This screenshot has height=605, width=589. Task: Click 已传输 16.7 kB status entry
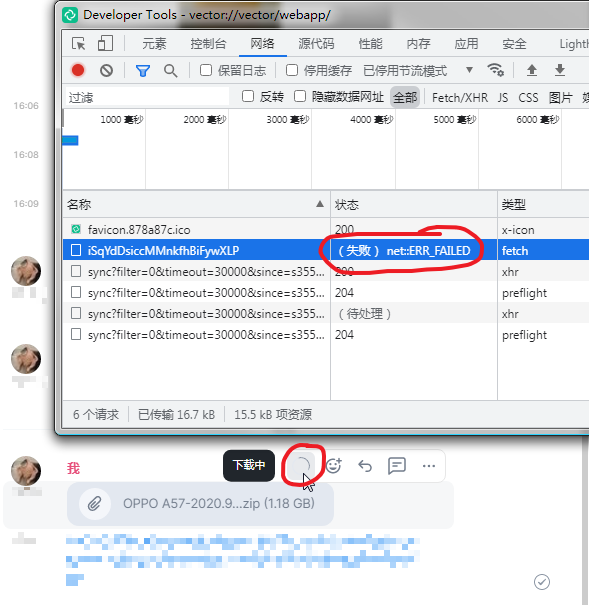(x=176, y=415)
